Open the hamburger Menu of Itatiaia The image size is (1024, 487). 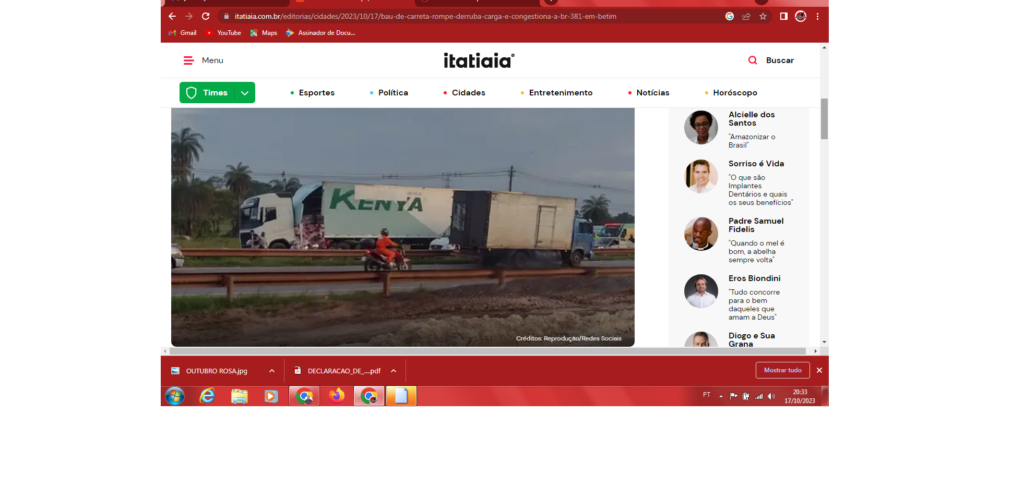click(x=203, y=60)
